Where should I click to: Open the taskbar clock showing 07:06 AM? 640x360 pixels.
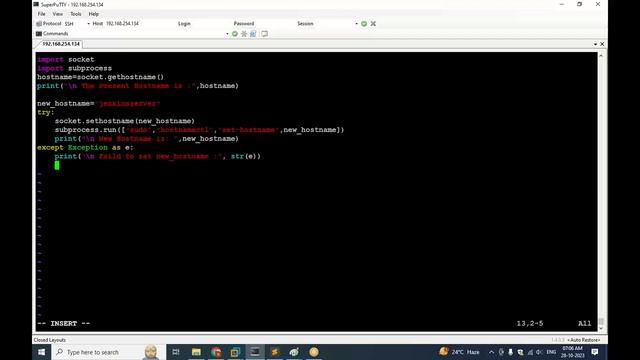tap(572, 352)
